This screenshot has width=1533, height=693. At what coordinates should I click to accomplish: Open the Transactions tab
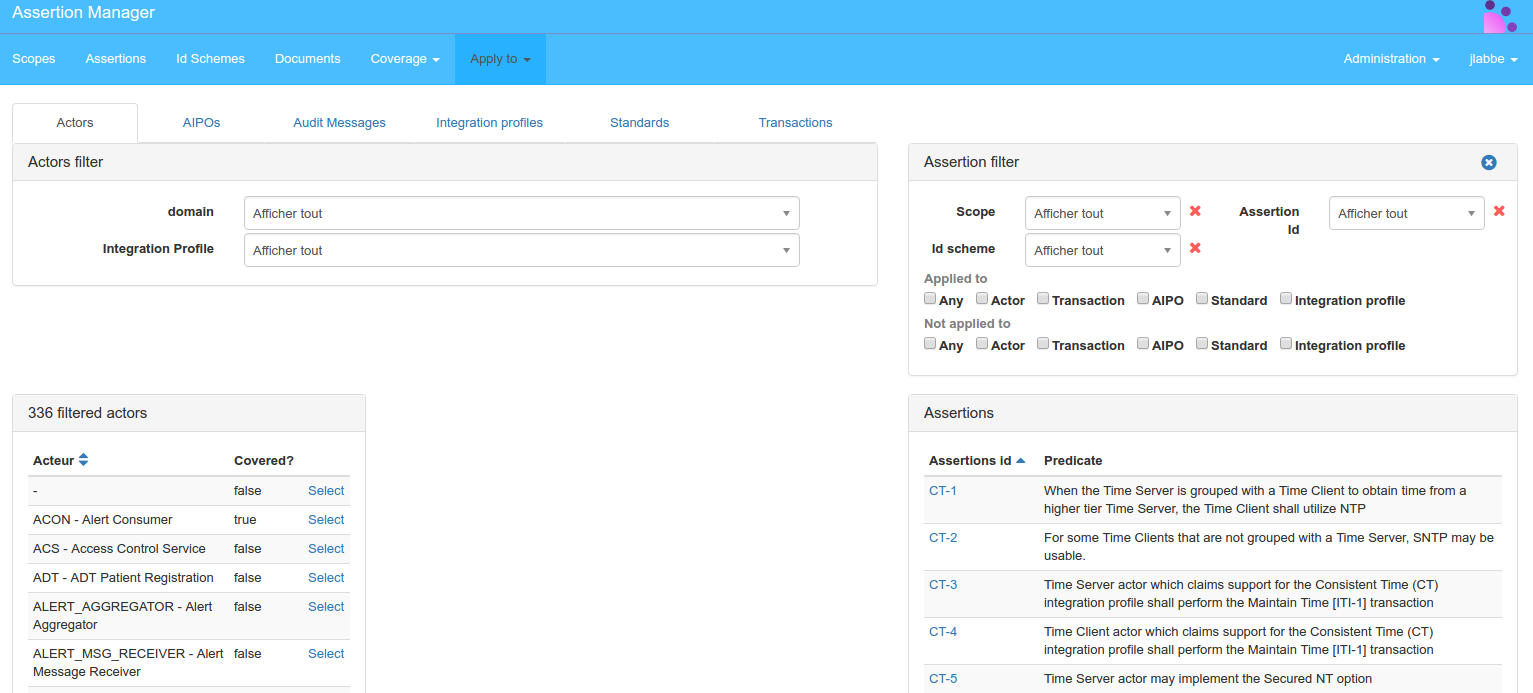795,123
